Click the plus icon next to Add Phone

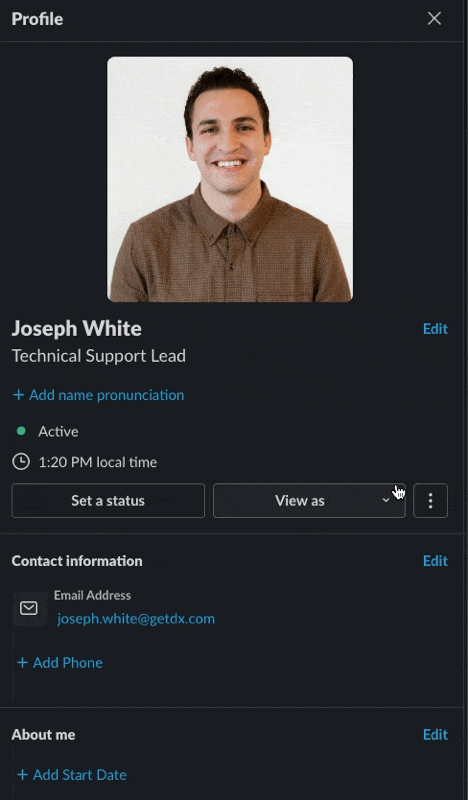click(22, 662)
